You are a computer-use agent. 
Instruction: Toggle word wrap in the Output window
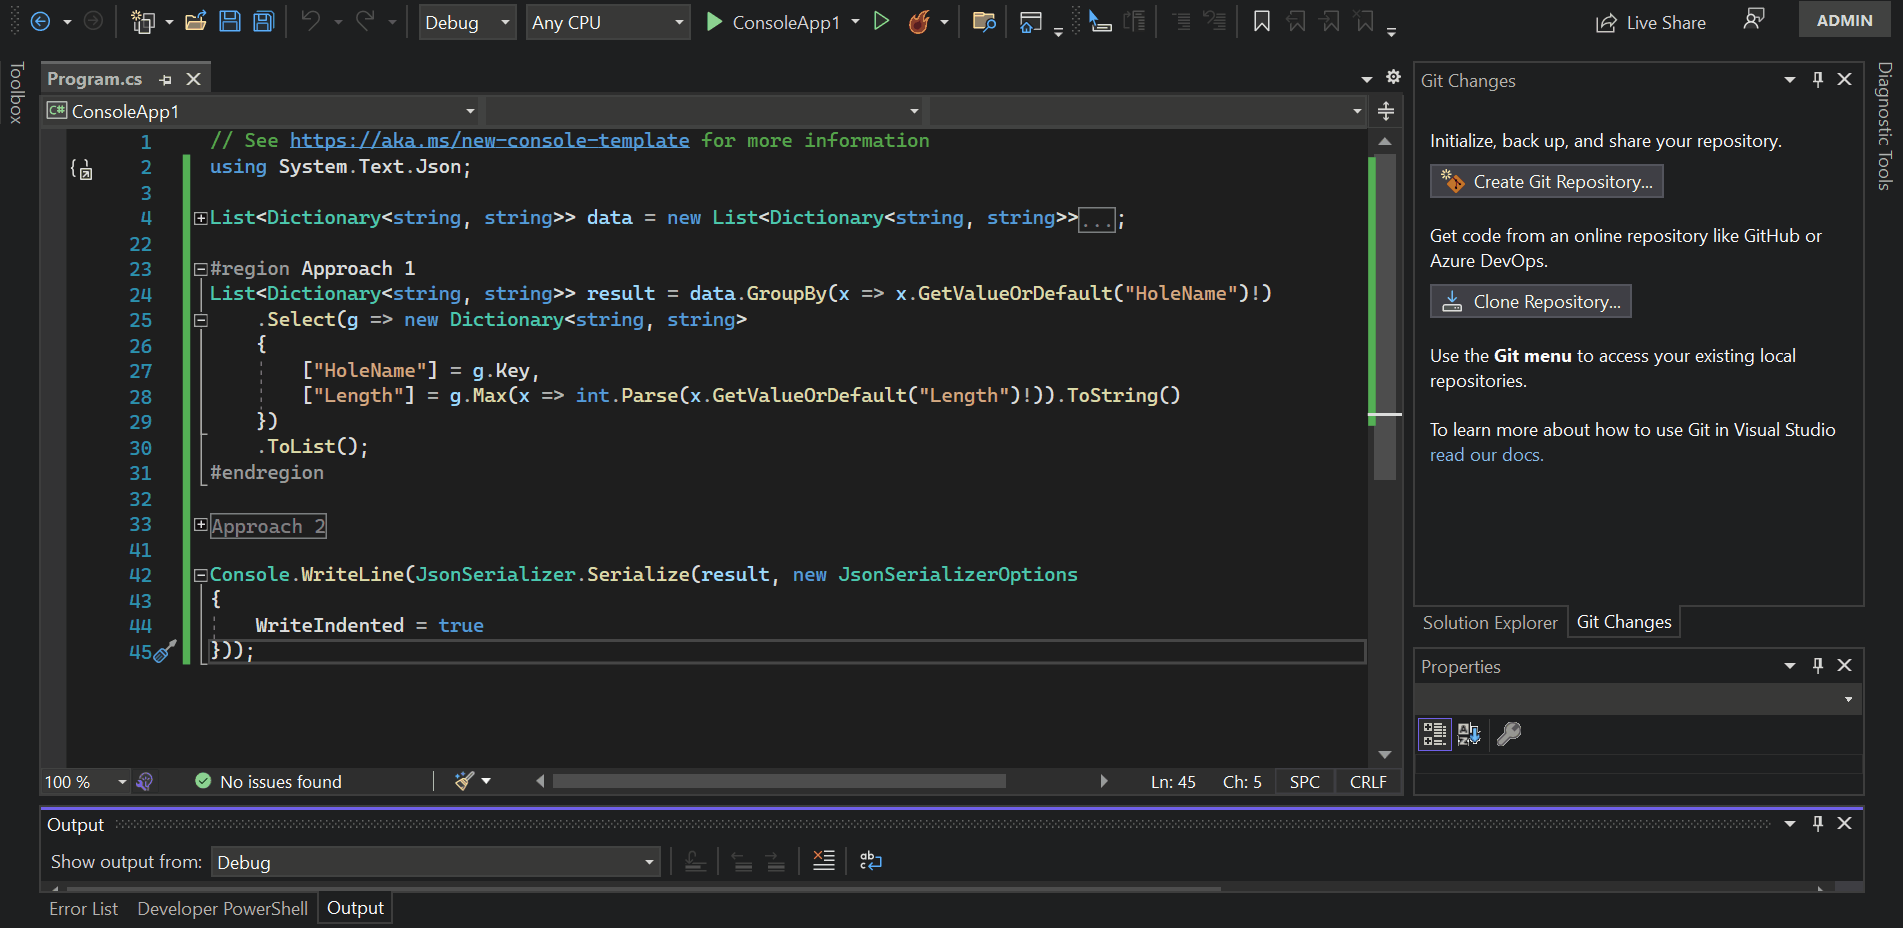click(x=870, y=860)
